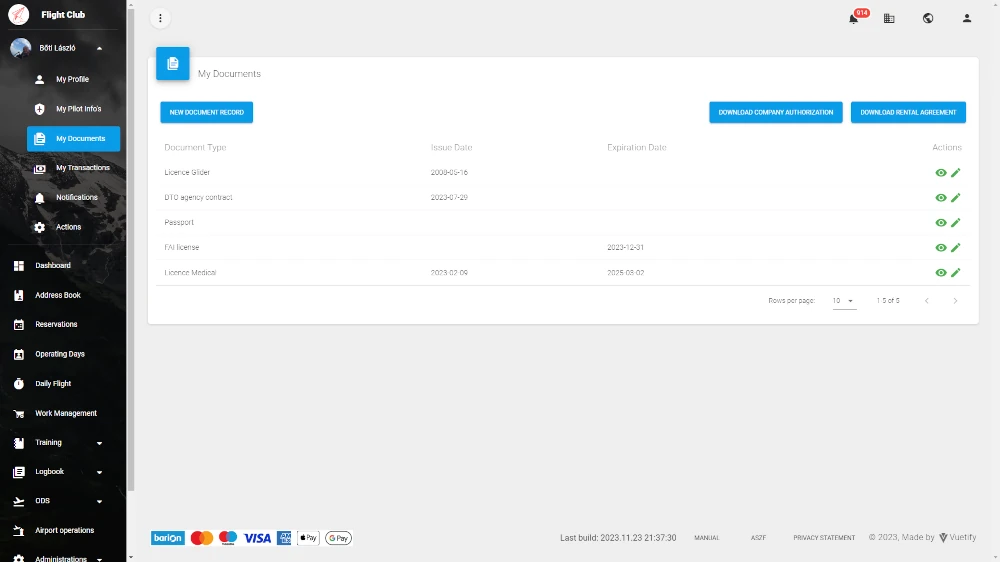
Task: Click the 2023-07-29 issue date cell
Action: [449, 198]
